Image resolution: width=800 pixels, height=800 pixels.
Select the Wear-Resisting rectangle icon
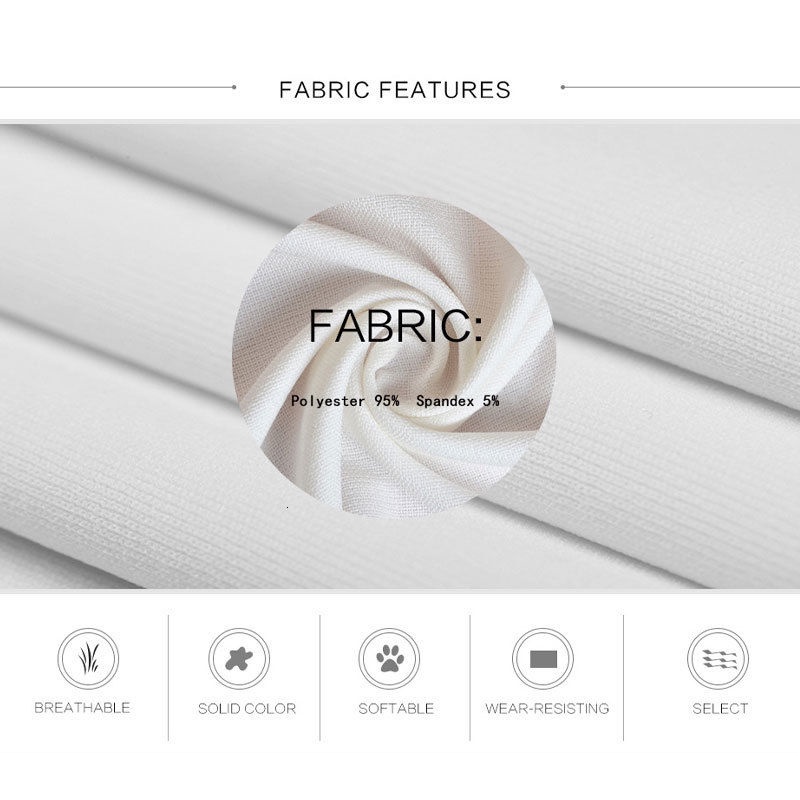[543, 659]
